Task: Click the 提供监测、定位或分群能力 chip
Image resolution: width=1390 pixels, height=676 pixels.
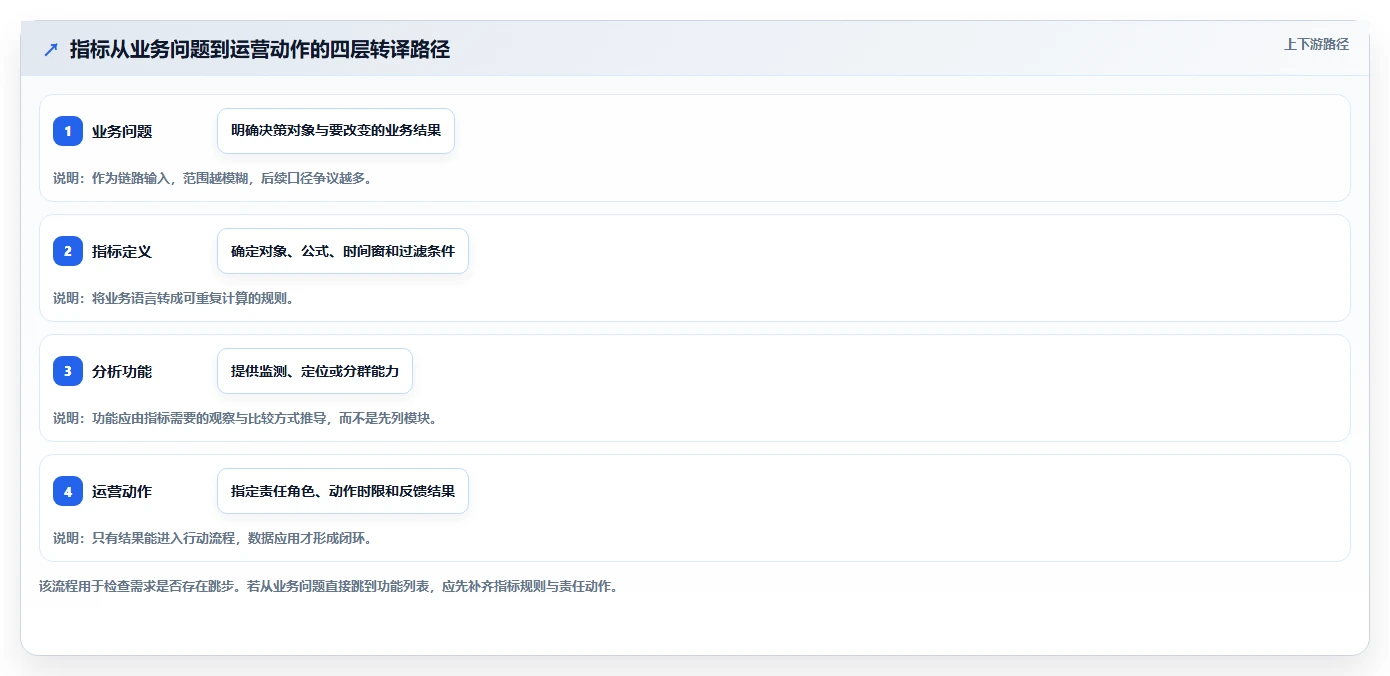Action: point(315,371)
